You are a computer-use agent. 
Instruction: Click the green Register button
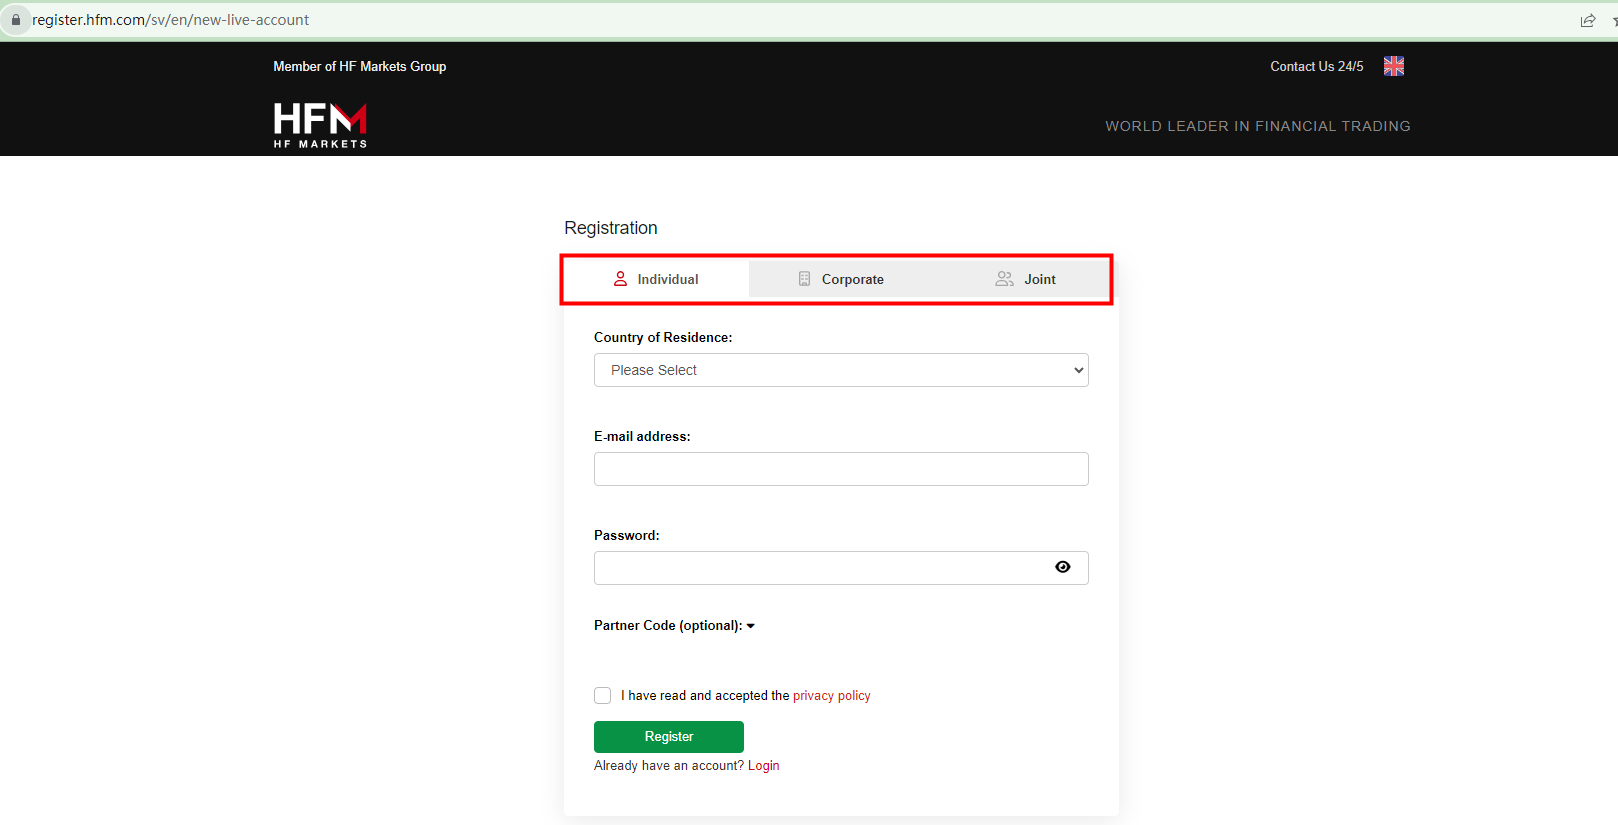[x=669, y=737]
